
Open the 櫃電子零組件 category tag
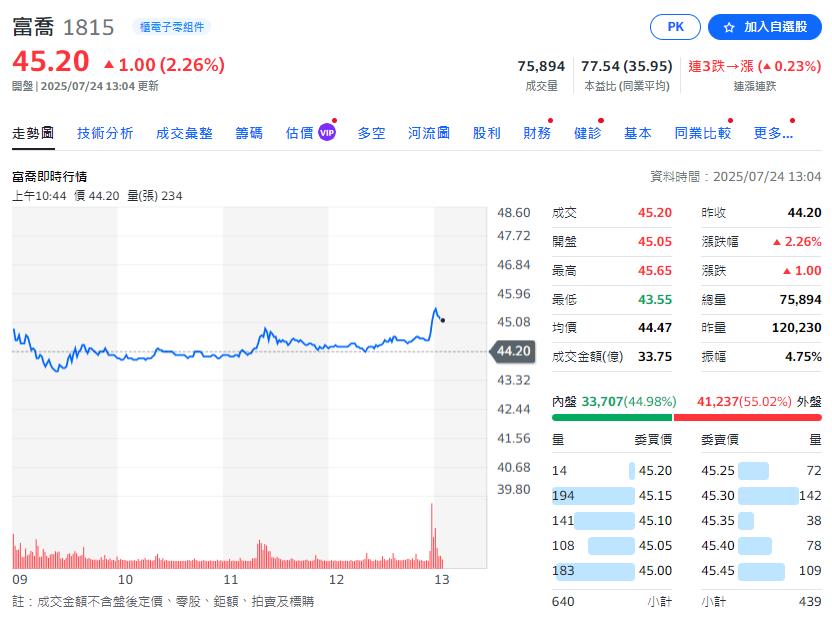(171, 27)
